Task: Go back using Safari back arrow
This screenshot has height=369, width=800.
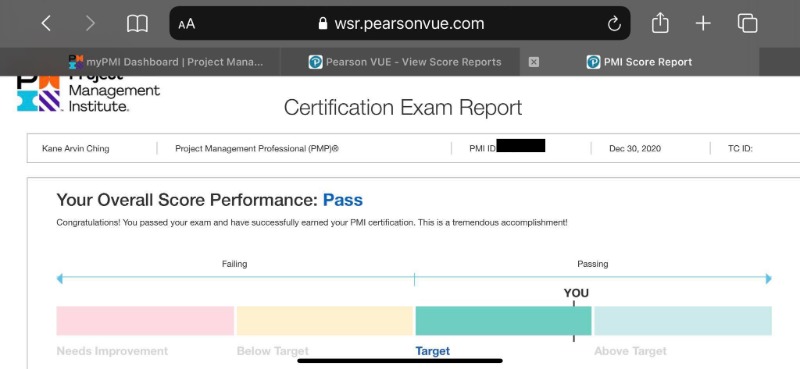Action: pyautogui.click(x=46, y=23)
